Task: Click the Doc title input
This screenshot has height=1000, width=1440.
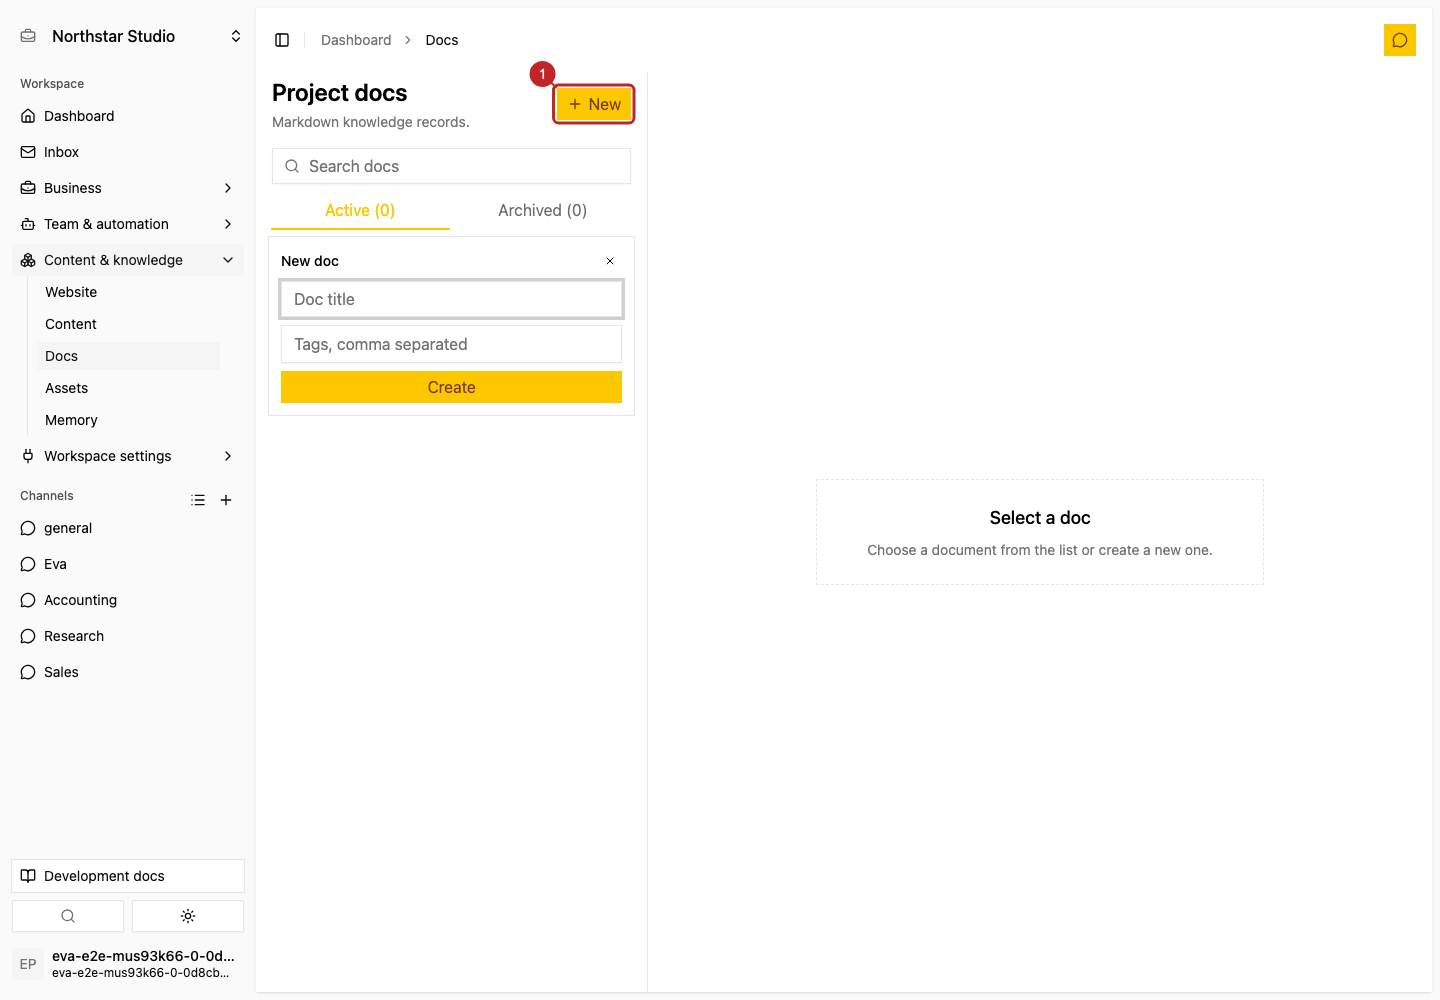Action: [x=451, y=299]
